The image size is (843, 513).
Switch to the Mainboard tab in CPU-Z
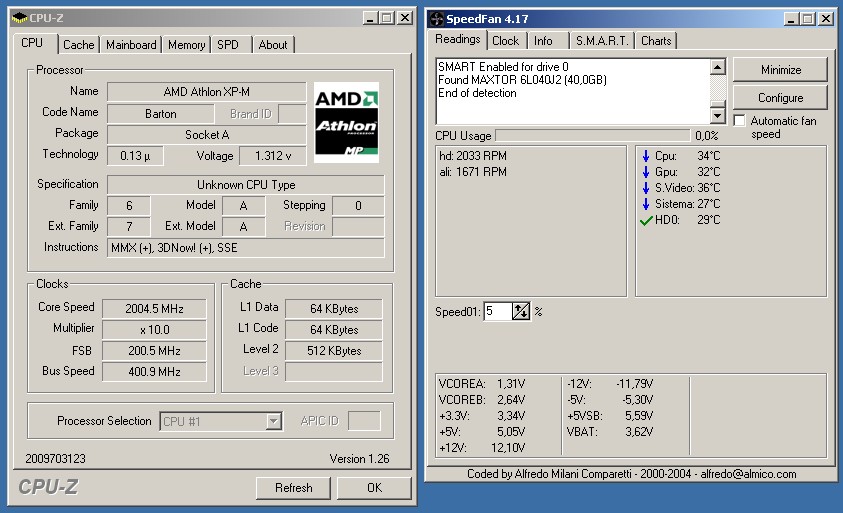click(131, 45)
